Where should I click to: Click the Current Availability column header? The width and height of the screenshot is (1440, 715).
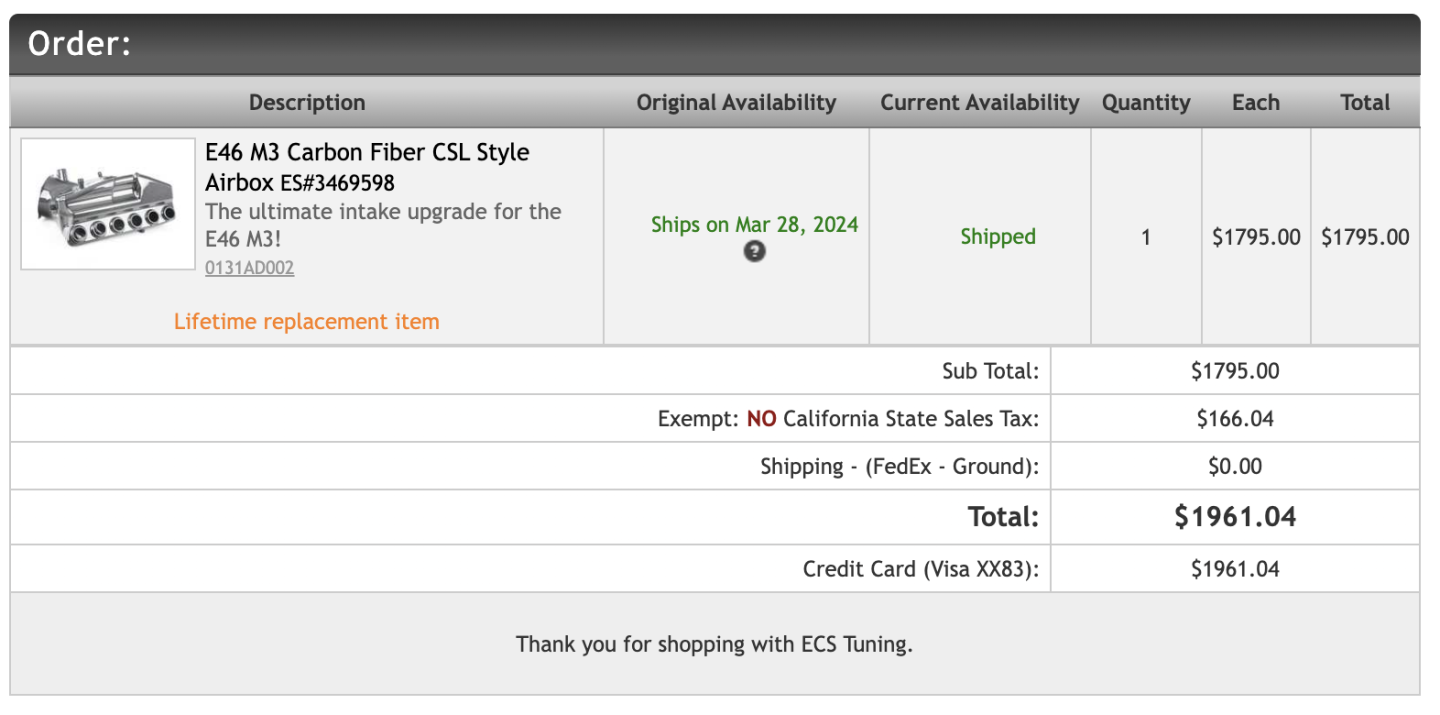pyautogui.click(x=979, y=103)
